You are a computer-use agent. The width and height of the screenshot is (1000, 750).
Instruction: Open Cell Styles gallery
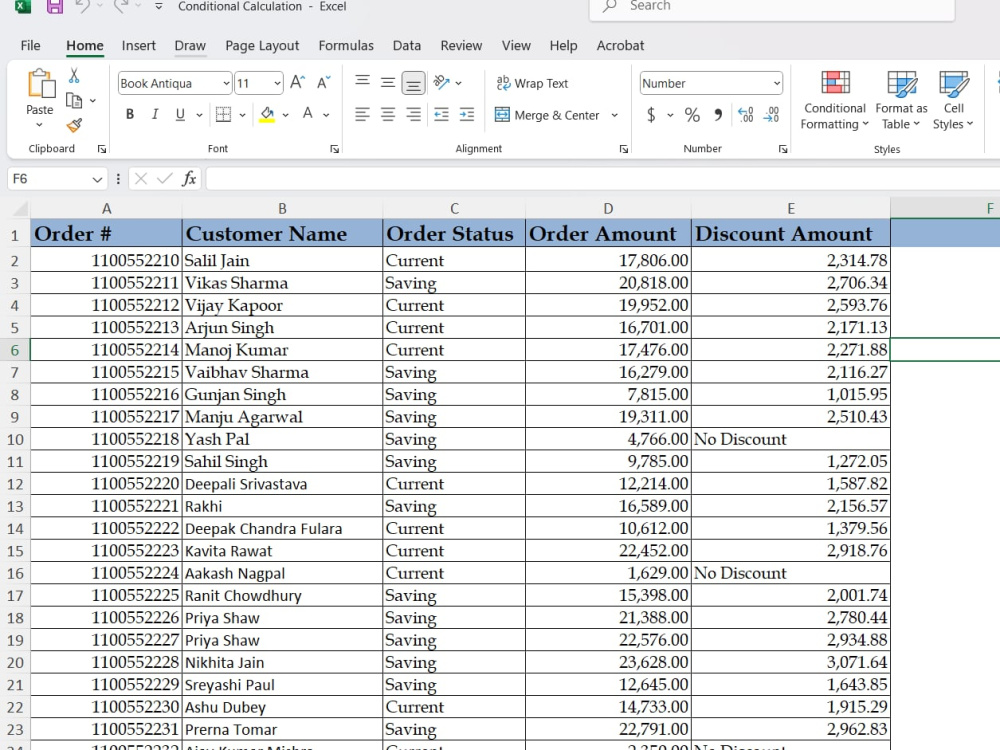point(953,99)
